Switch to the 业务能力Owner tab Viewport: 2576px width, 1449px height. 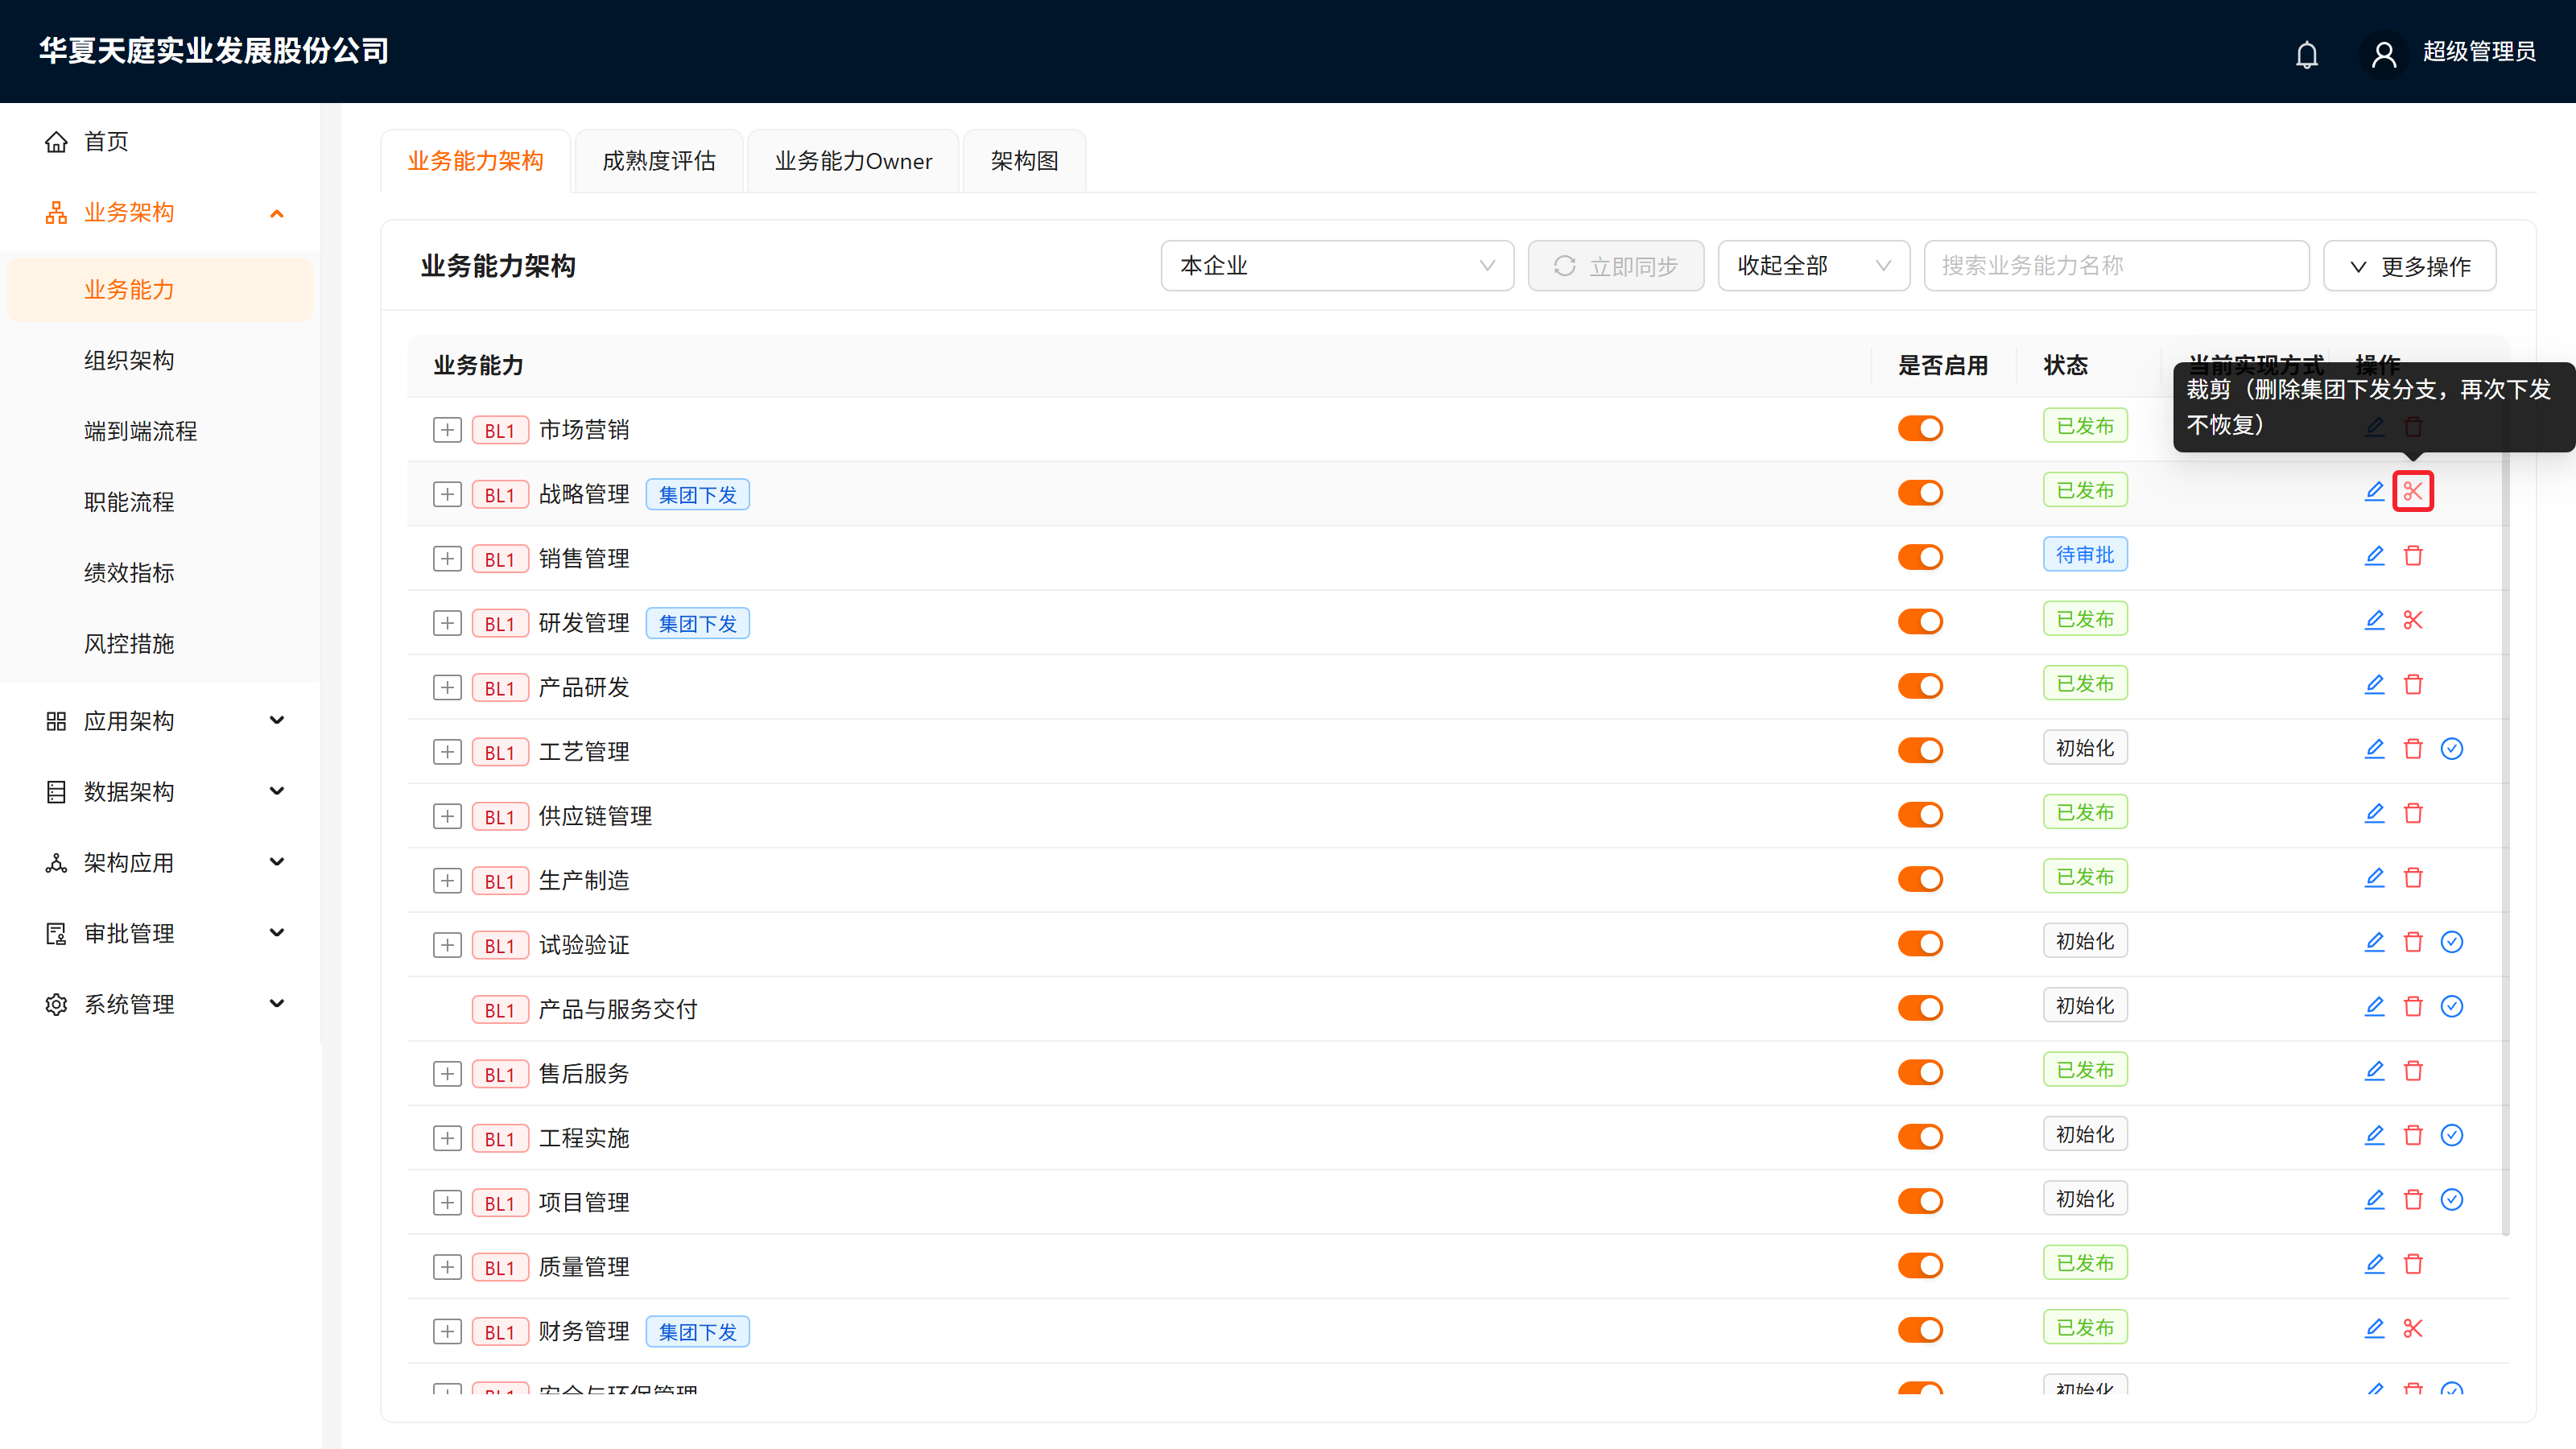pos(853,161)
